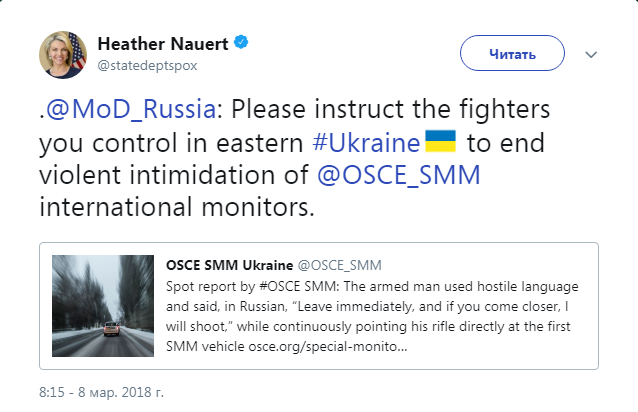638x412 pixels.
Task: Click the quoted tweet card's 'SMM vehicle' line
Action: [286, 347]
